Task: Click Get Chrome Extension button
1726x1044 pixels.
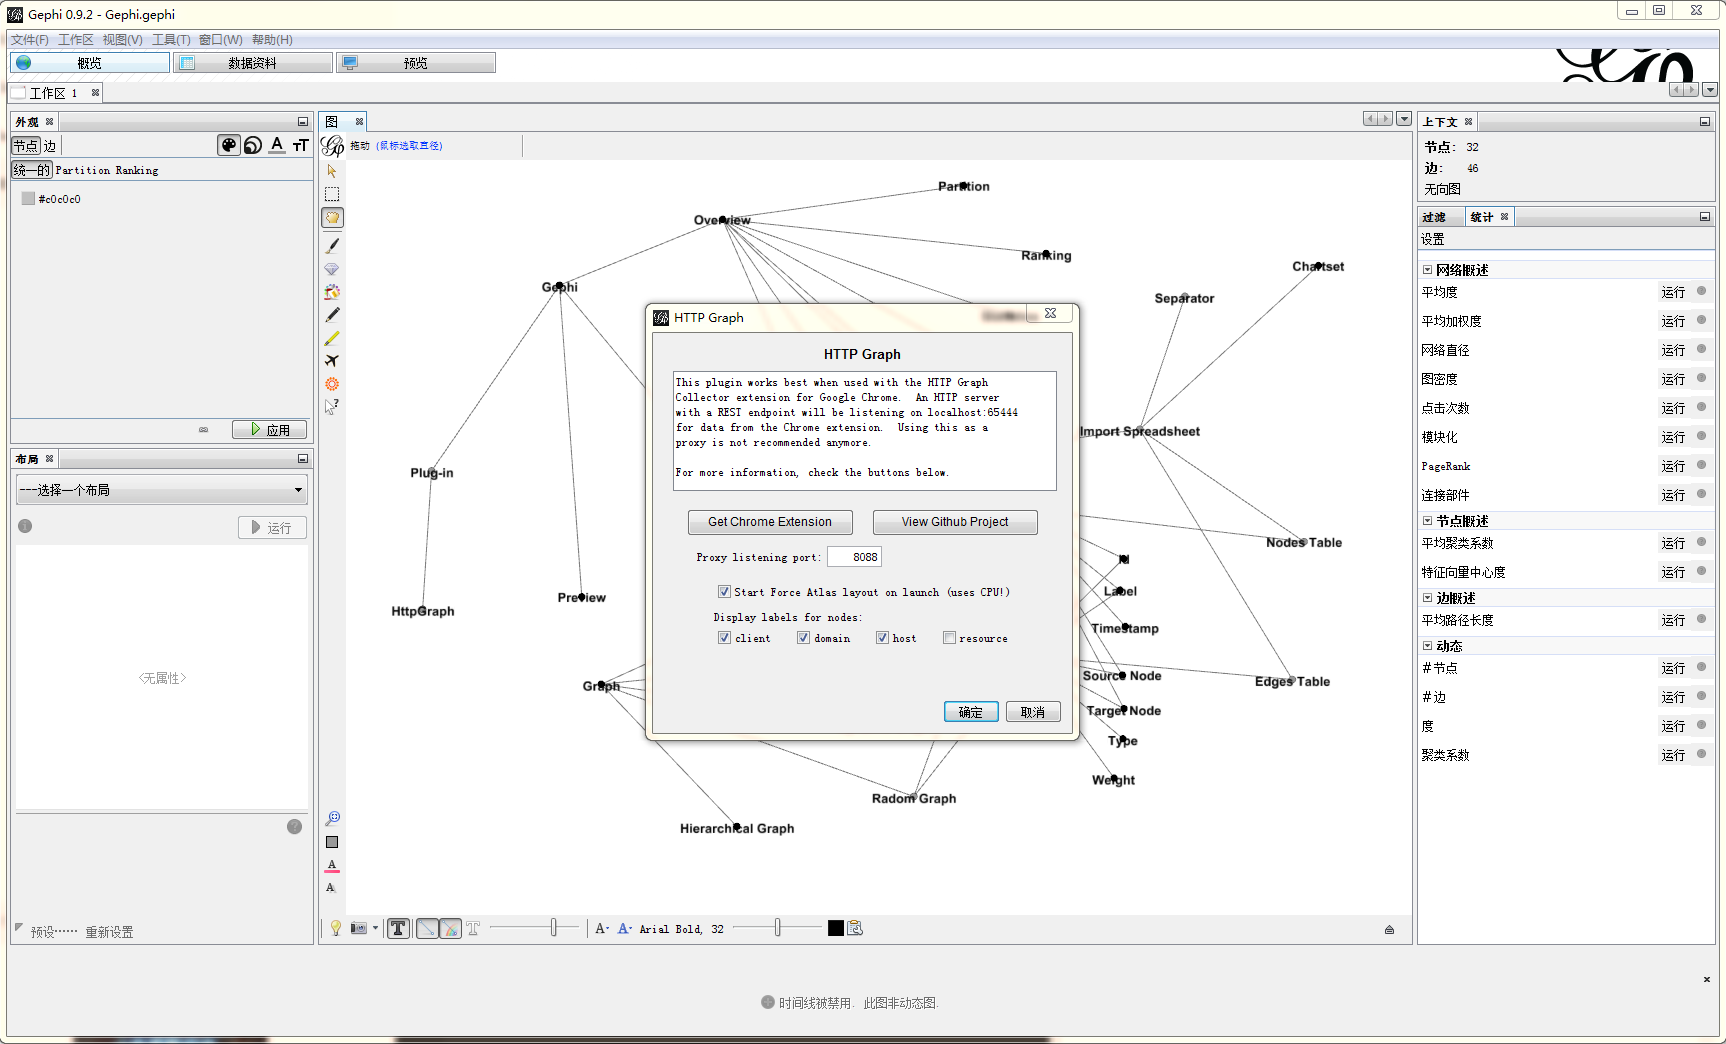Action: click(770, 522)
